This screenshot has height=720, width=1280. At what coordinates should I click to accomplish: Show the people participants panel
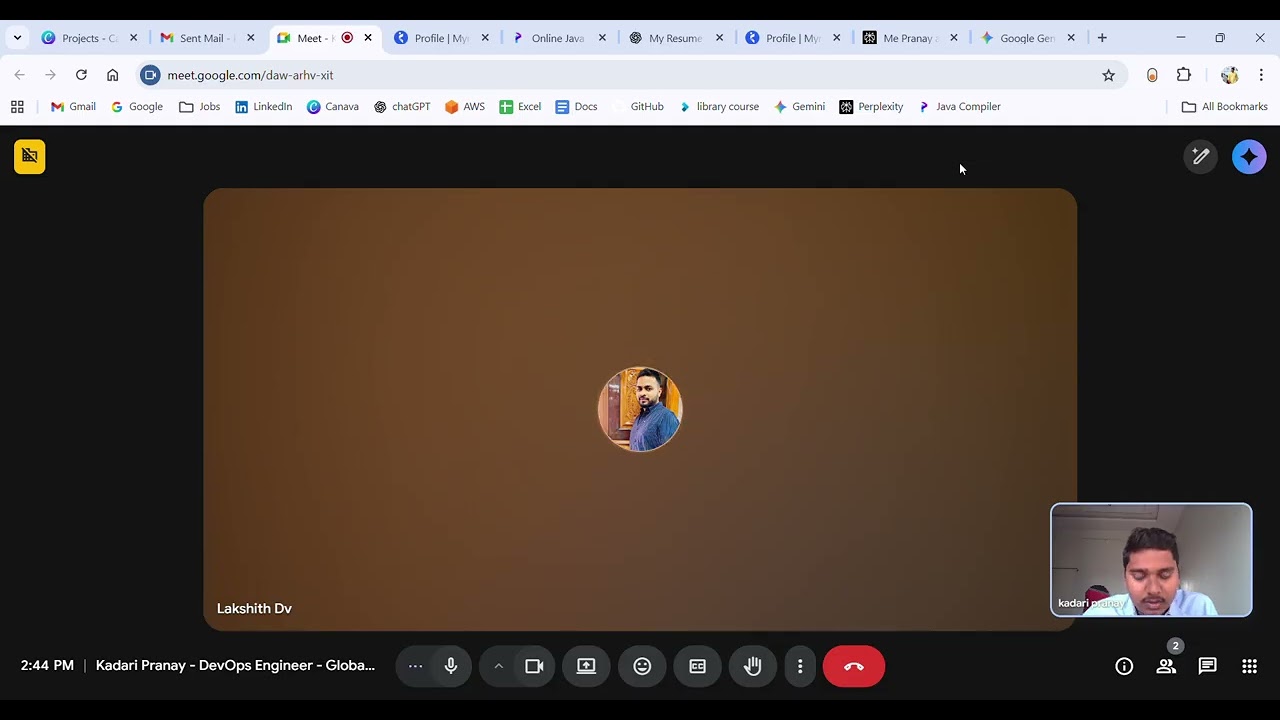point(1166,666)
